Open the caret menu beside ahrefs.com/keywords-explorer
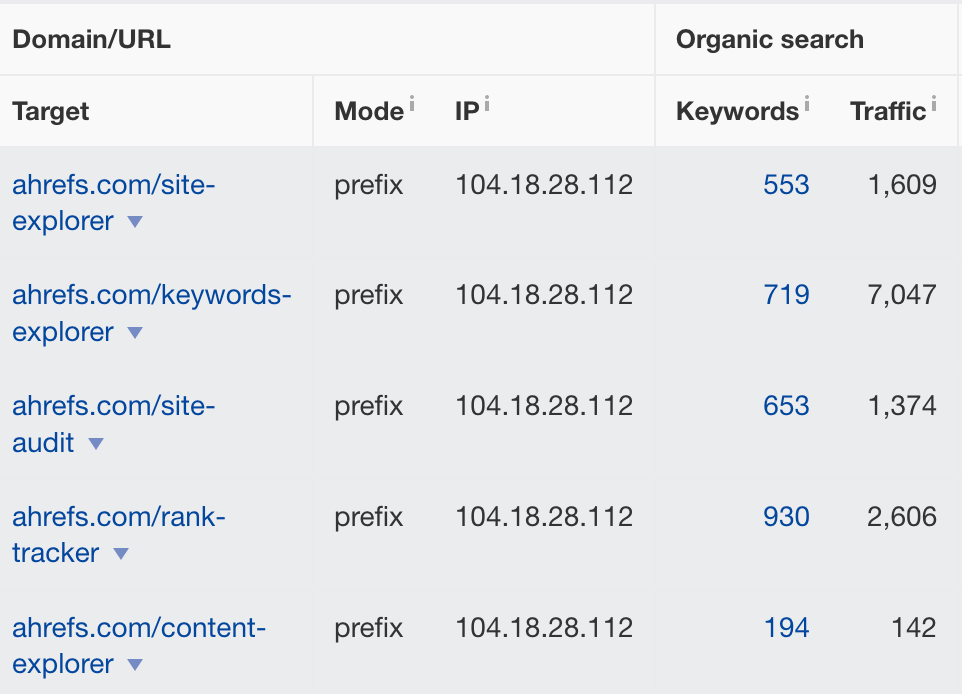This screenshot has width=962, height=694. [135, 332]
